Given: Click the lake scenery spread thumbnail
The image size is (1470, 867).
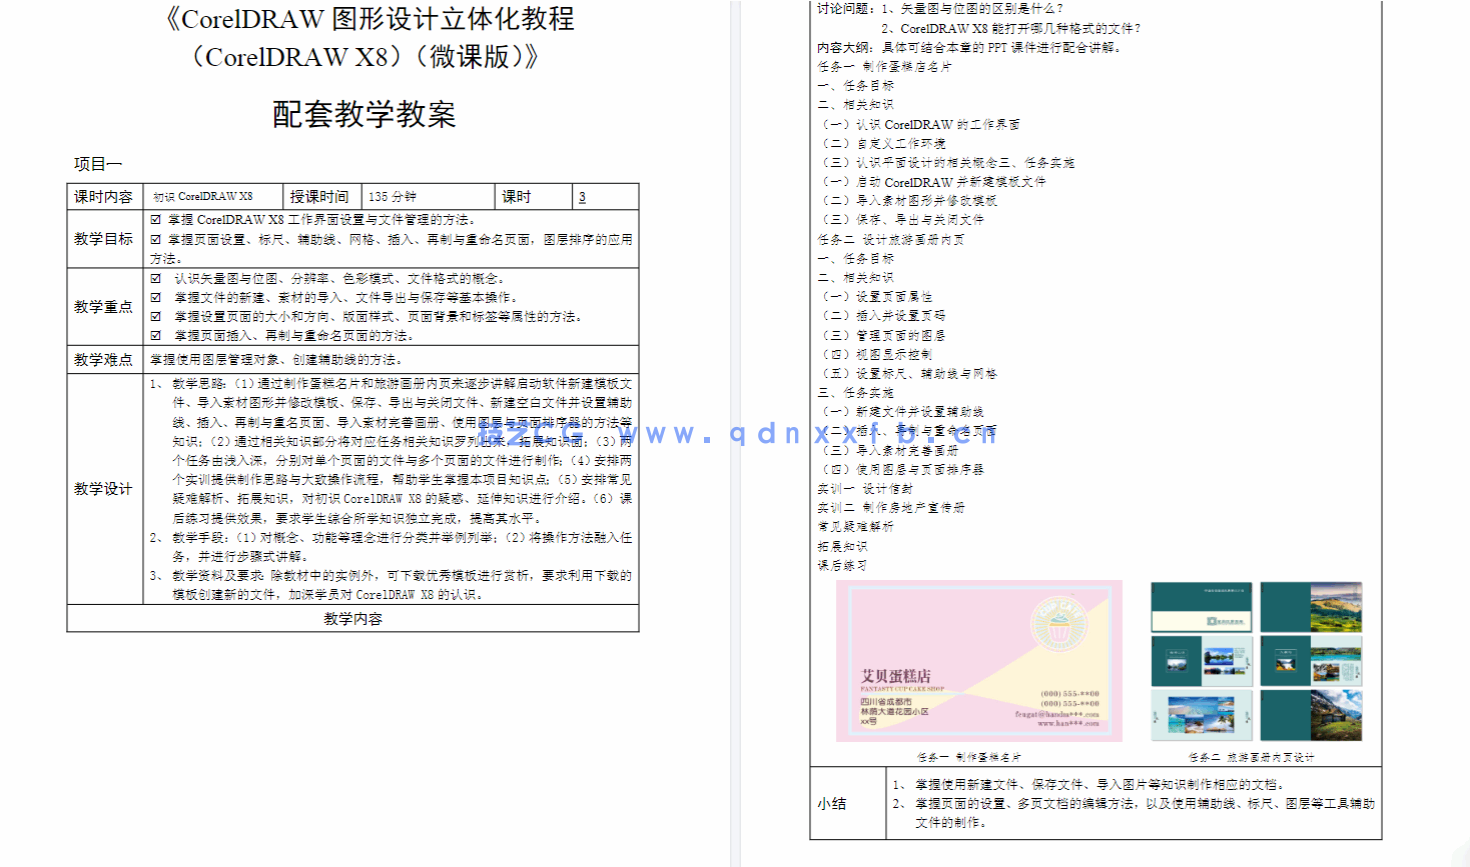Looking at the screenshot, I should (x=1201, y=660).
